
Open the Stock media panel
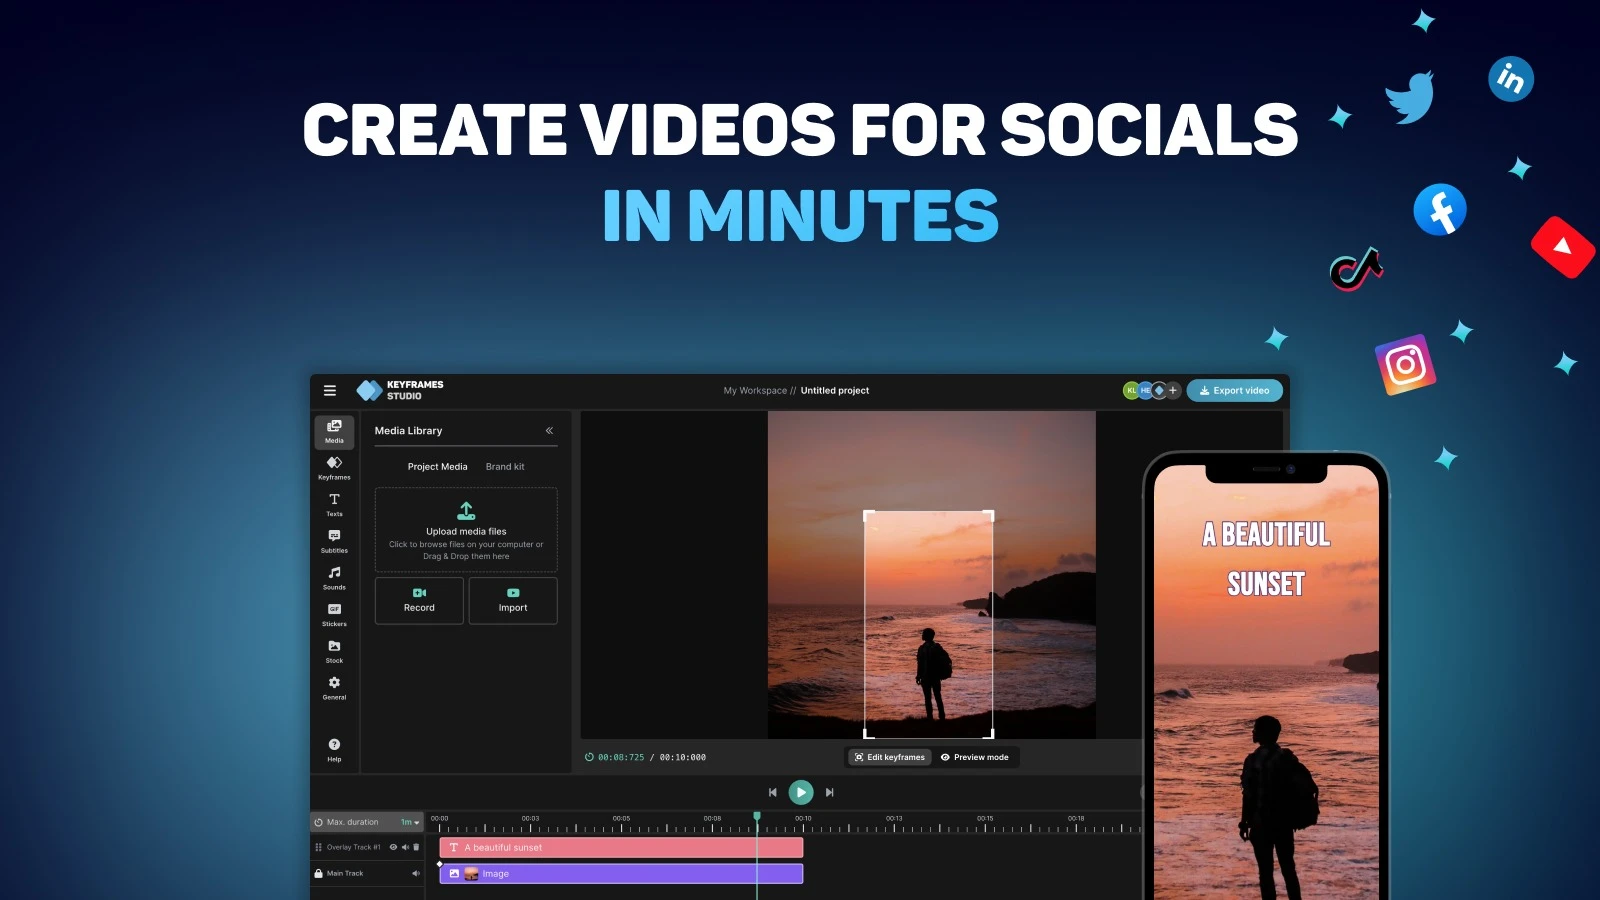334,651
